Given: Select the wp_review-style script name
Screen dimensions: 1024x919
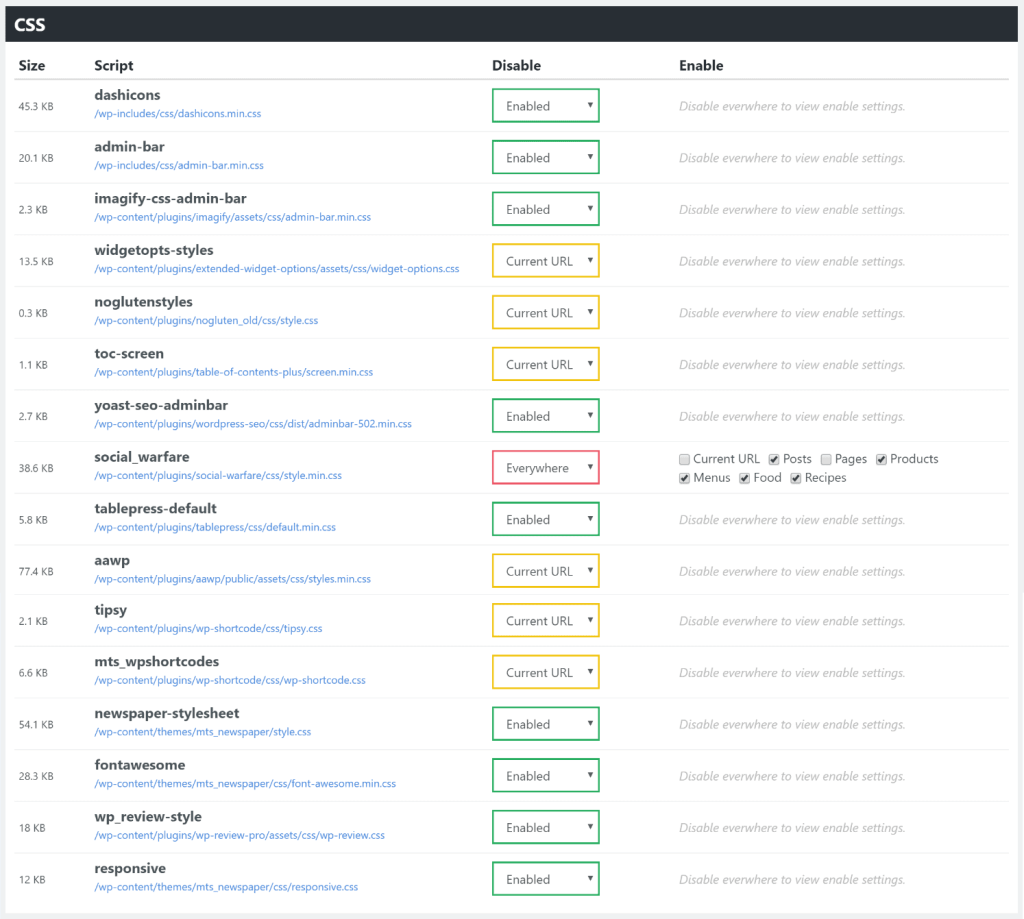Looking at the screenshot, I should 148,816.
